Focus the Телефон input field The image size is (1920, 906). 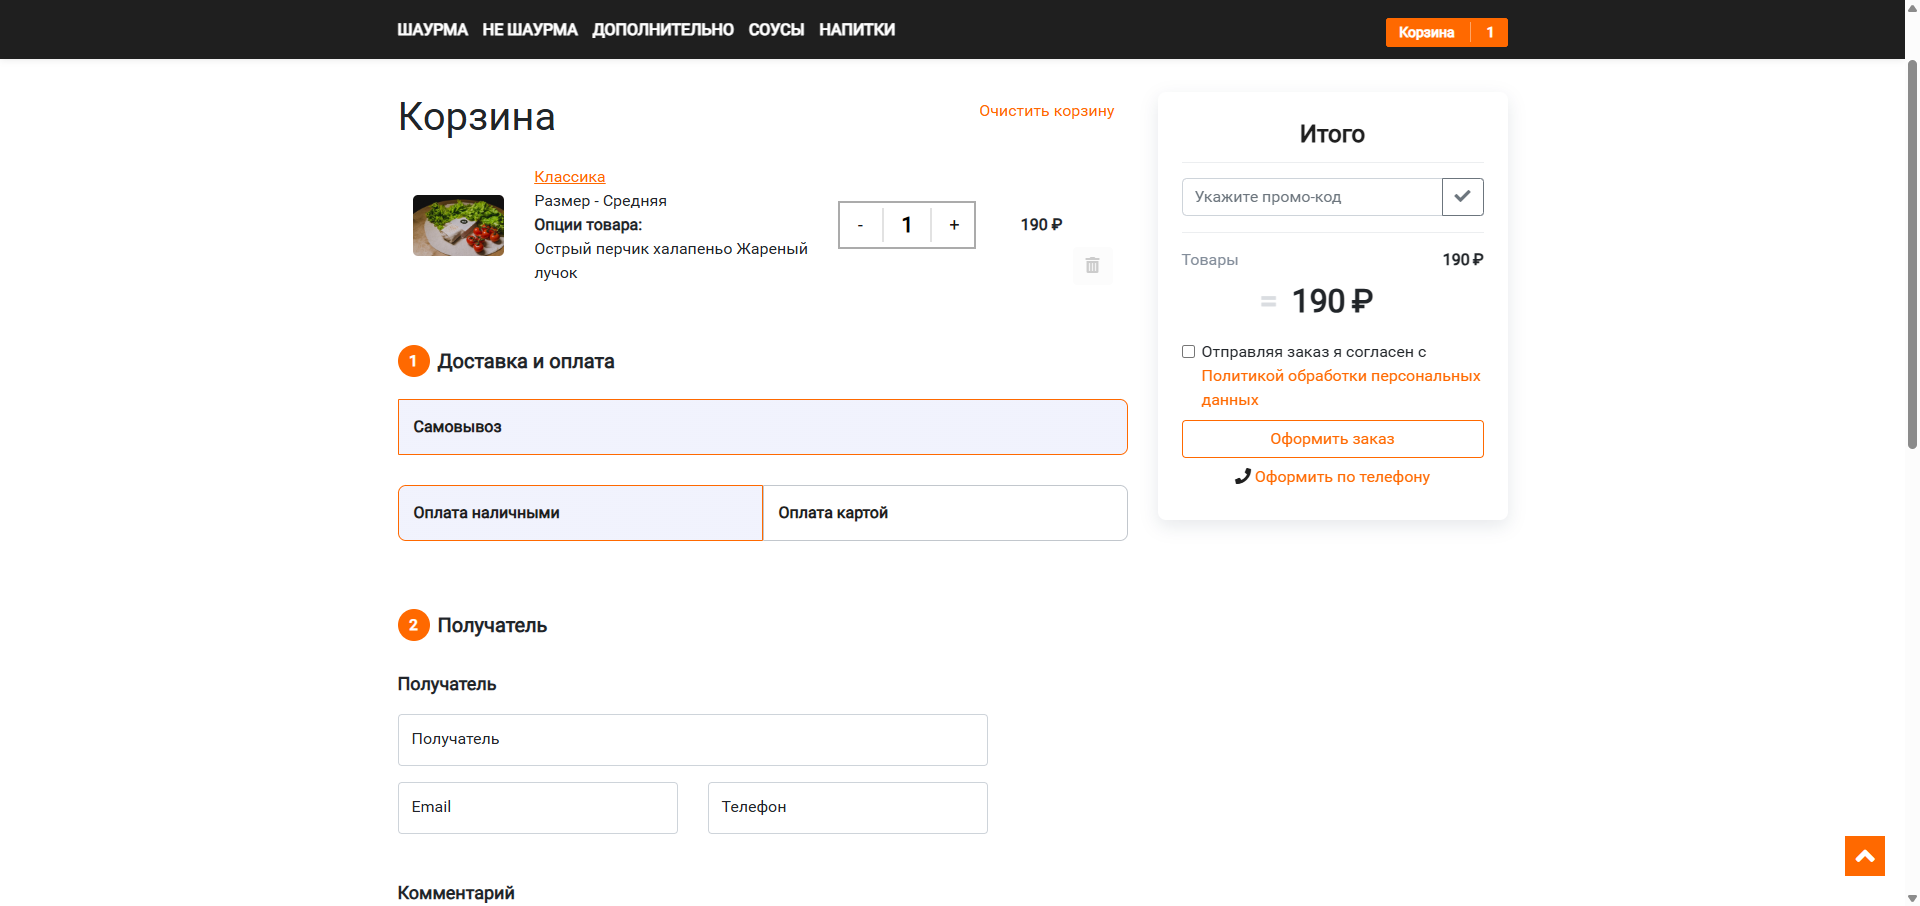point(848,808)
